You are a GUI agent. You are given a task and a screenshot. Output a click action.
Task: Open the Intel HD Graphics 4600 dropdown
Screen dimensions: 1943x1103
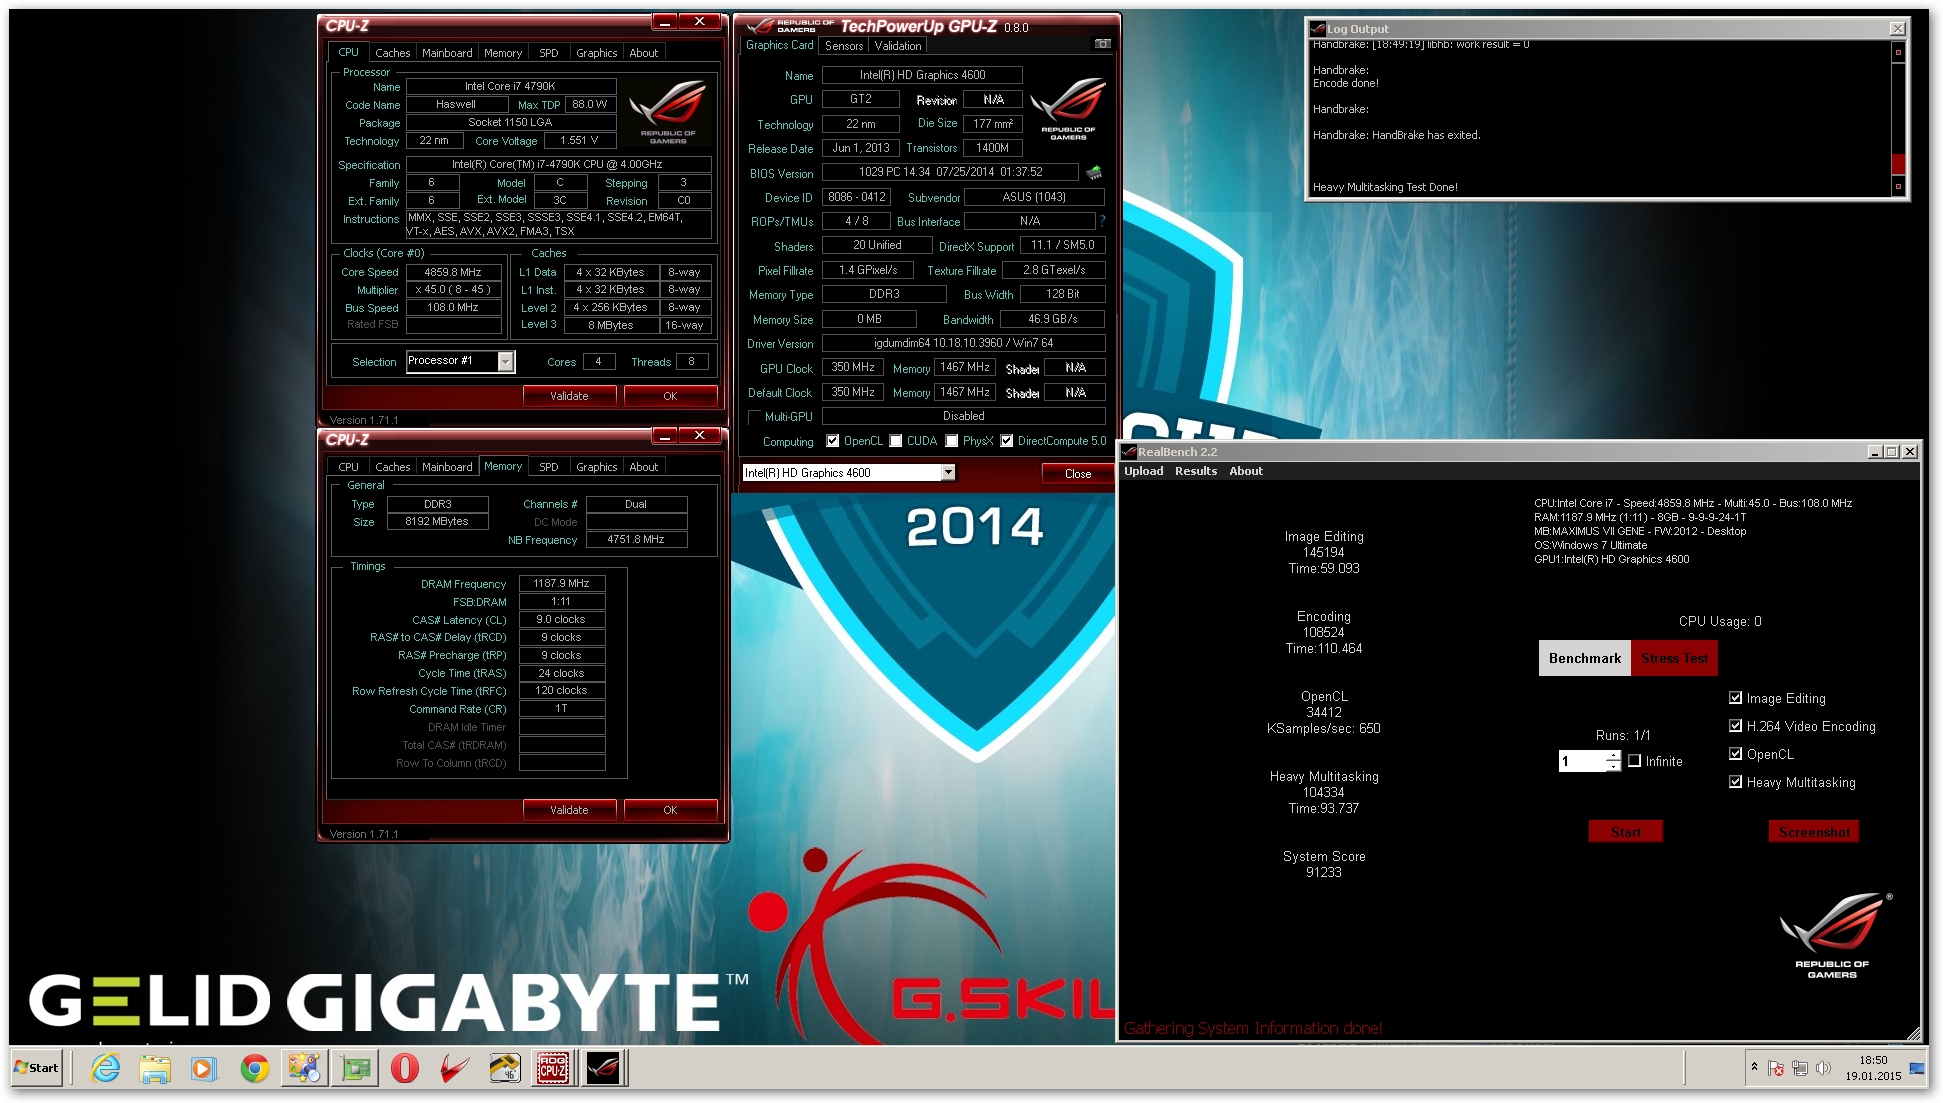click(x=948, y=473)
